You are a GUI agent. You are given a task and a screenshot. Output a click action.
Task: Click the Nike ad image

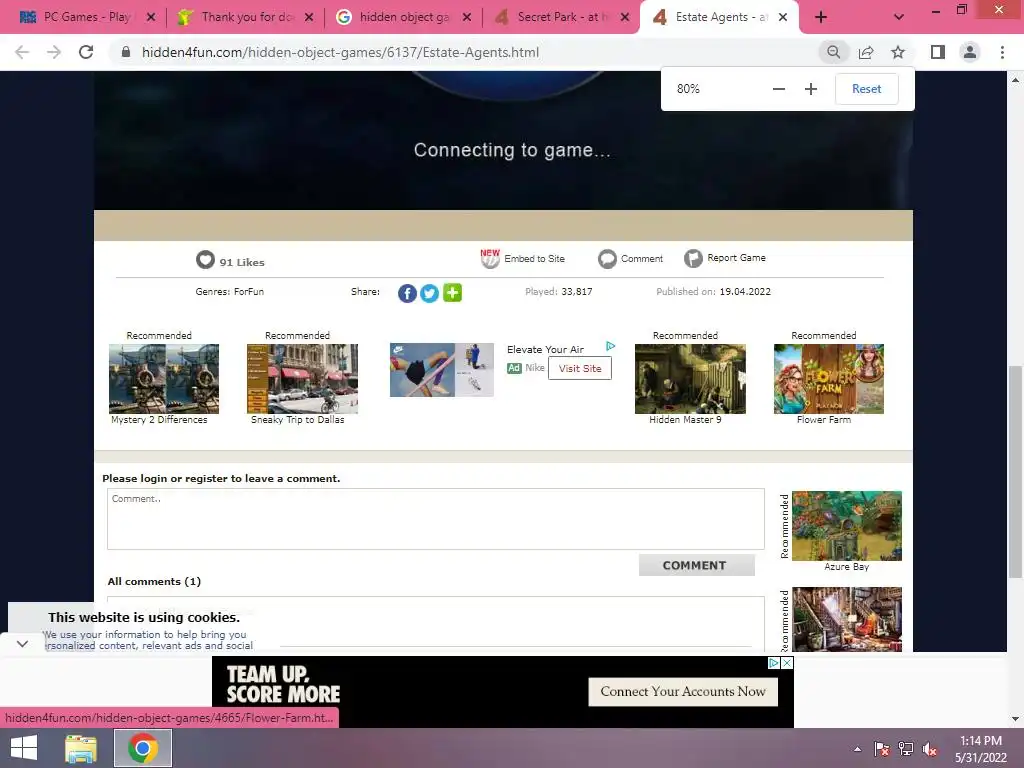point(441,370)
